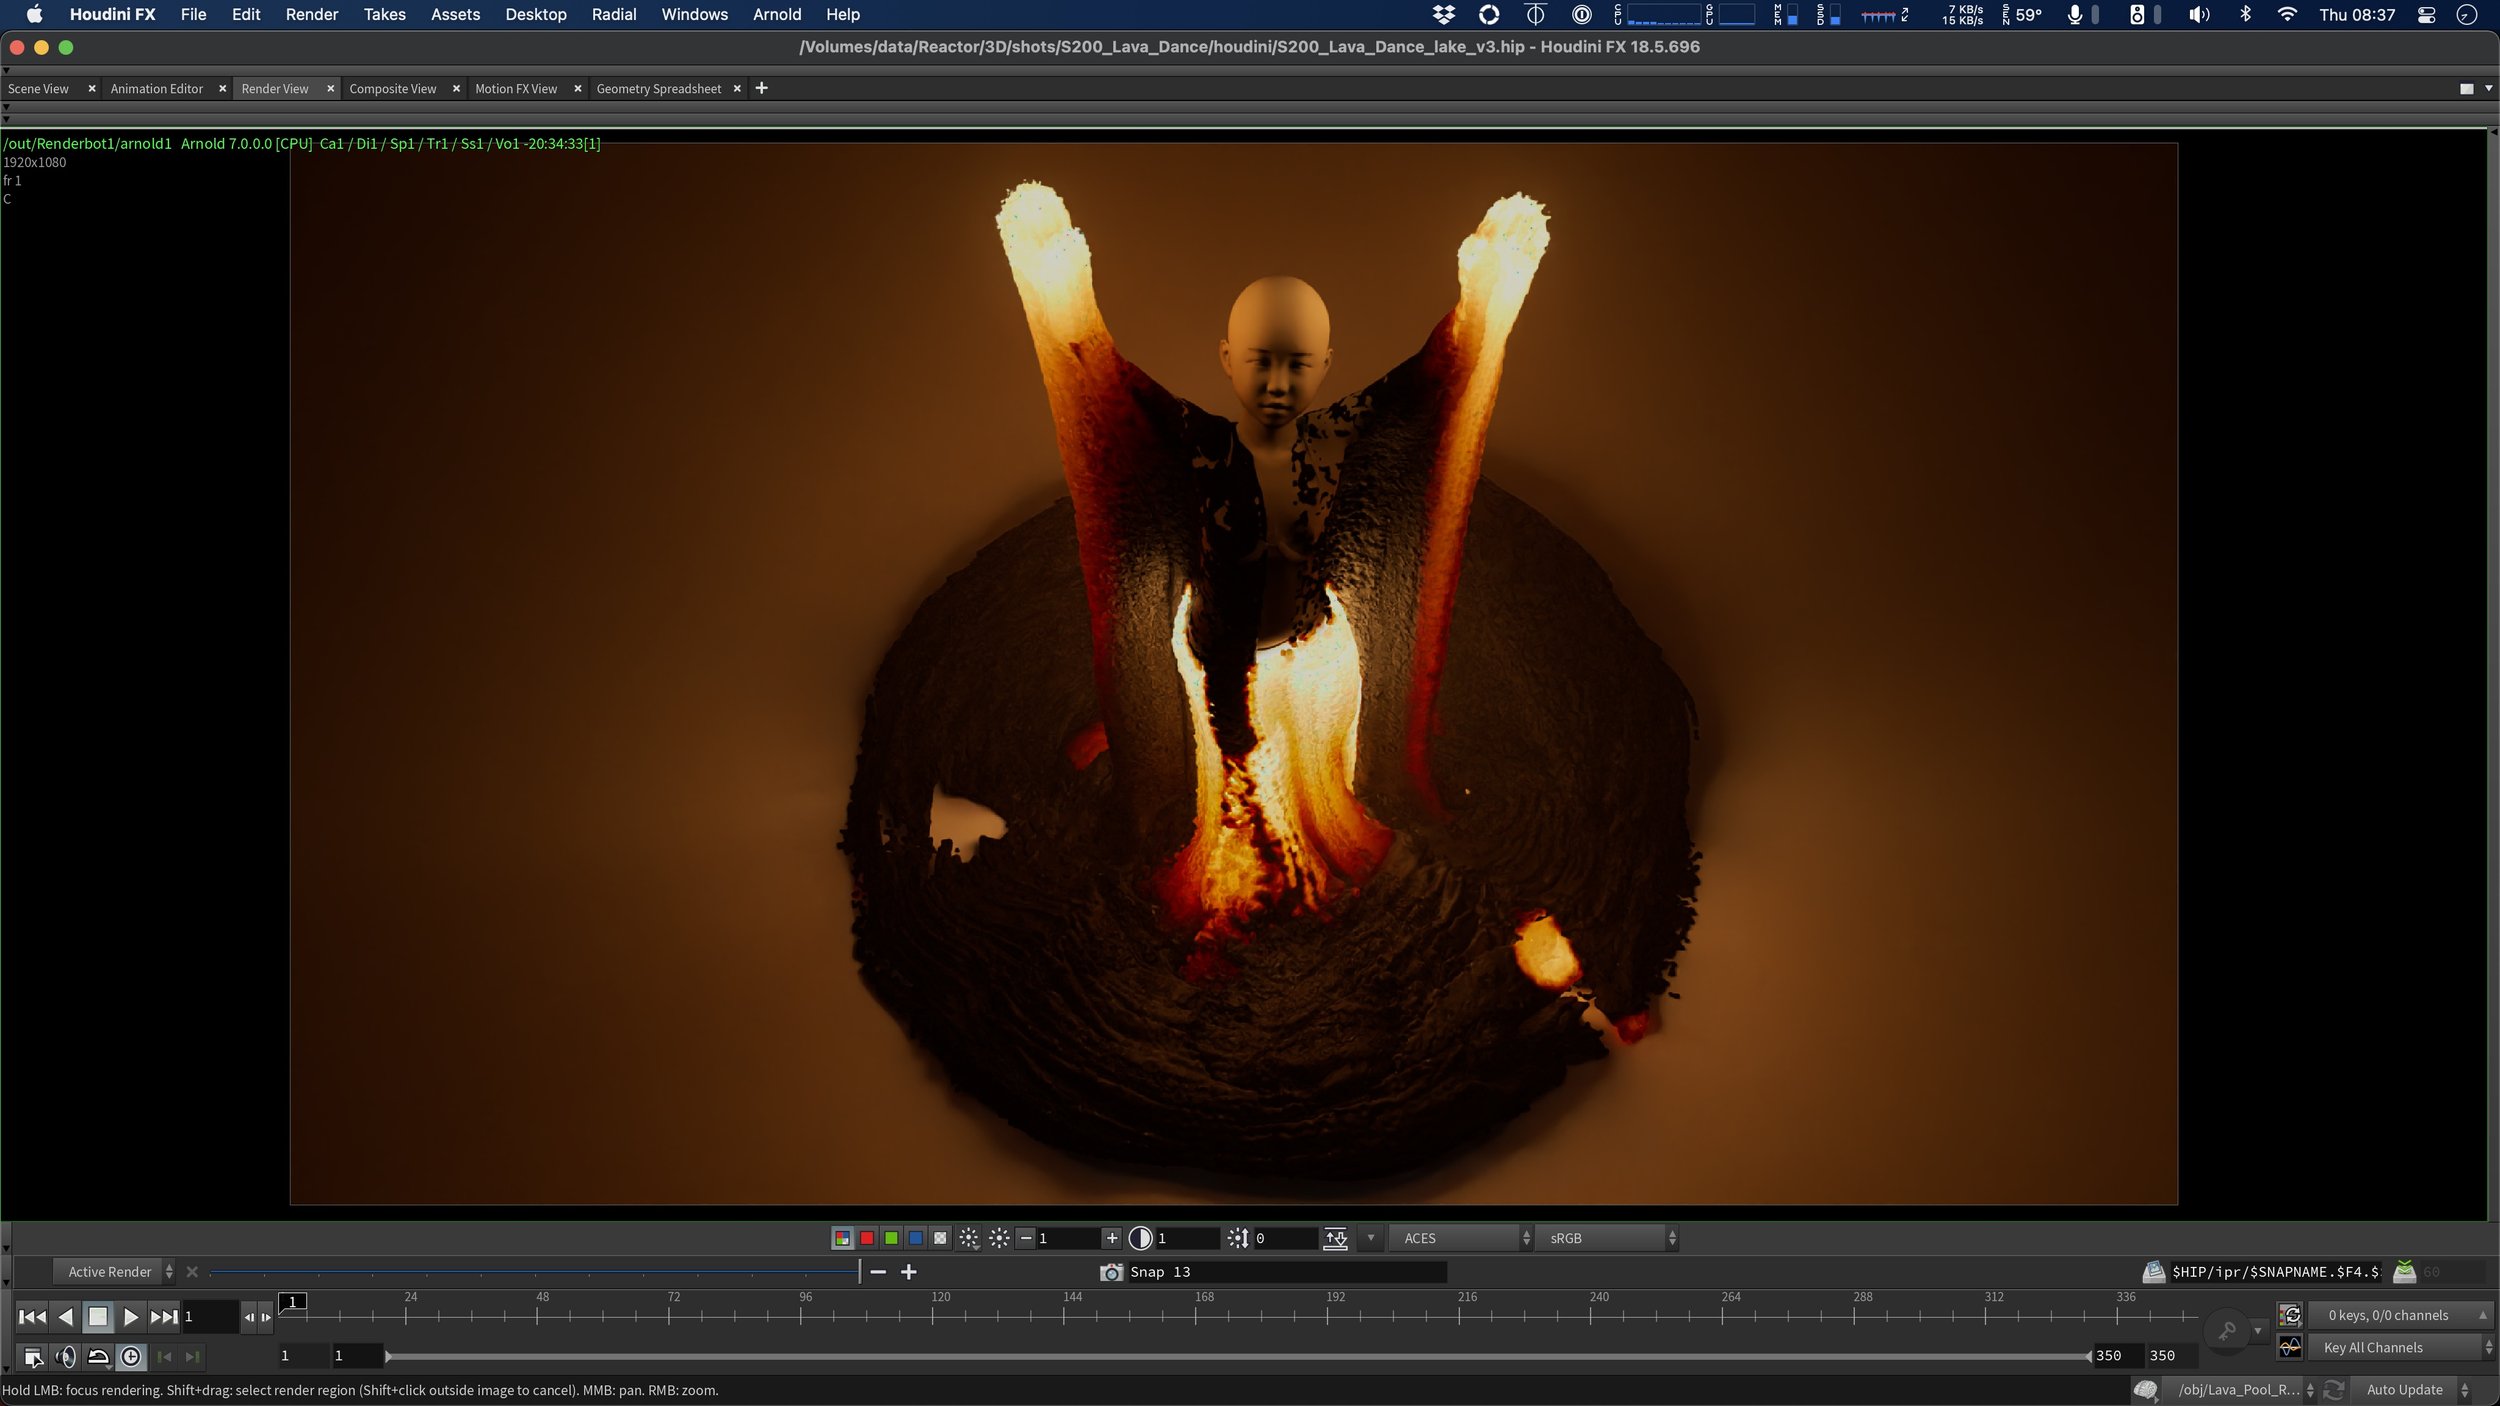This screenshot has height=1406, width=2500.
Task: Click the Snap 13 name field
Action: click(x=1284, y=1272)
